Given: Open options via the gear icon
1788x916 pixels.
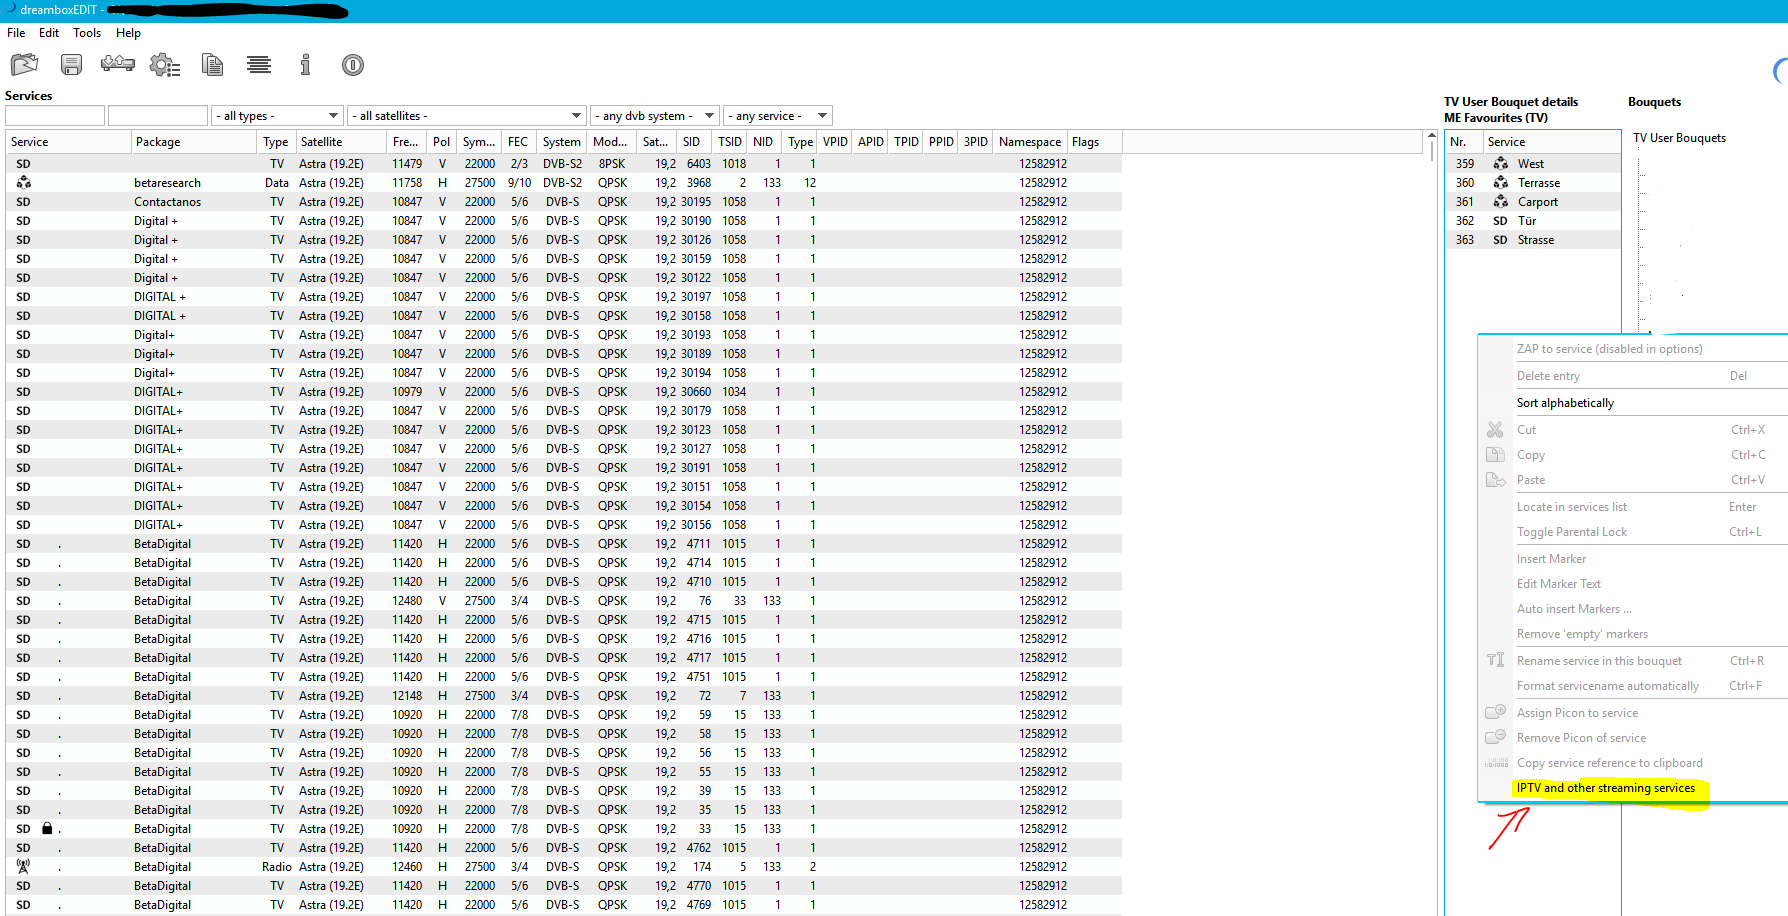Looking at the screenshot, I should pos(164,66).
